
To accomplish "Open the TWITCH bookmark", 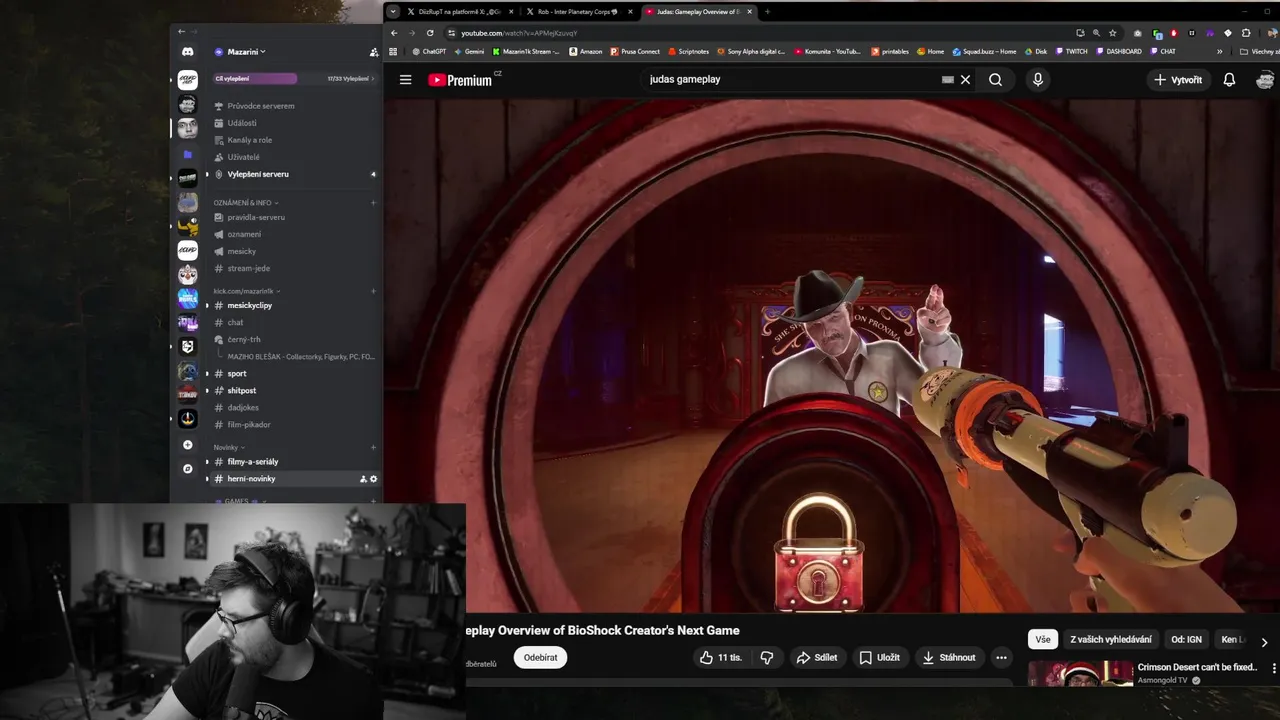I will [x=1070, y=51].
